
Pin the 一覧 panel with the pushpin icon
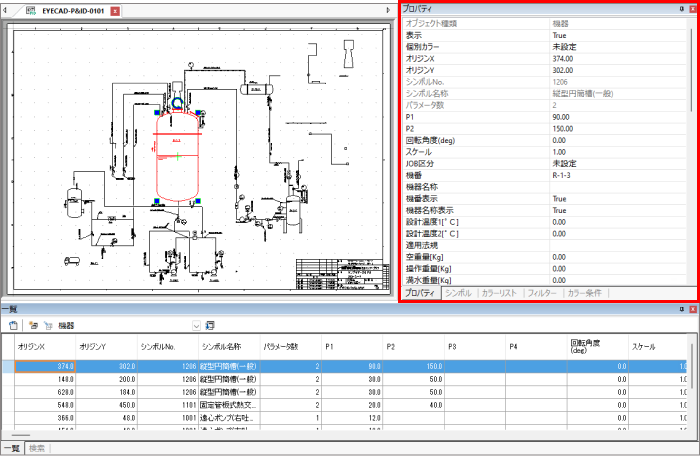click(x=680, y=310)
